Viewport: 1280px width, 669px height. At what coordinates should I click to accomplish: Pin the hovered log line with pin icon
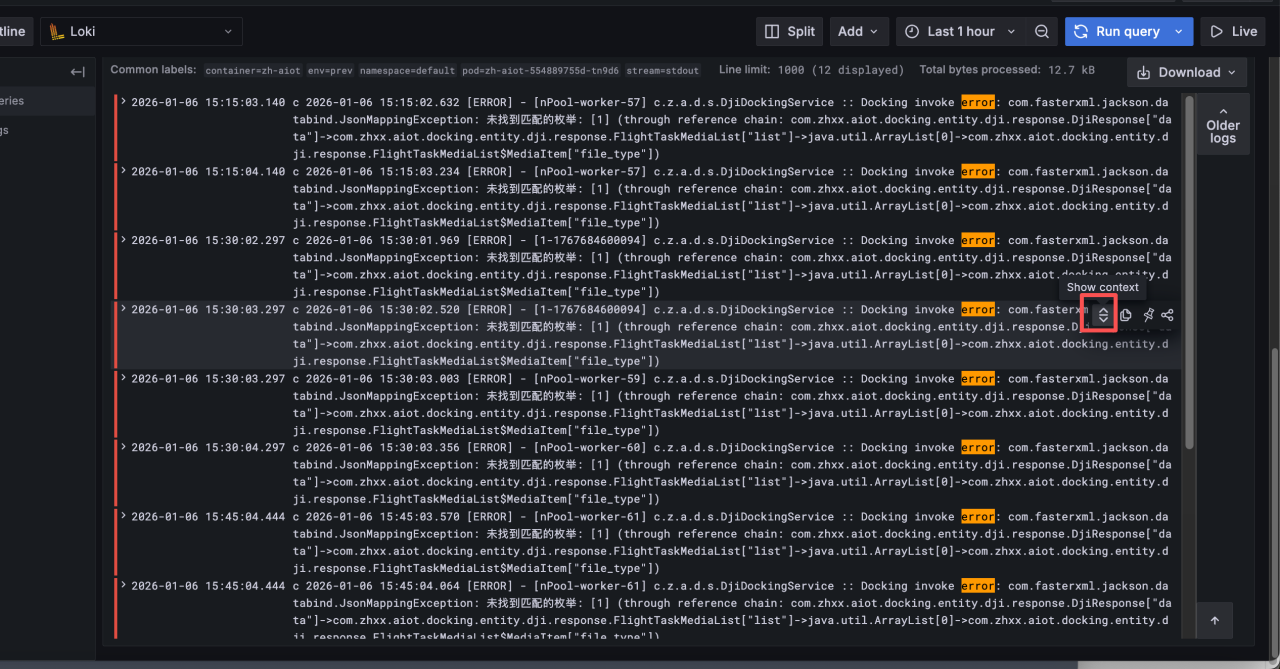pos(1147,315)
